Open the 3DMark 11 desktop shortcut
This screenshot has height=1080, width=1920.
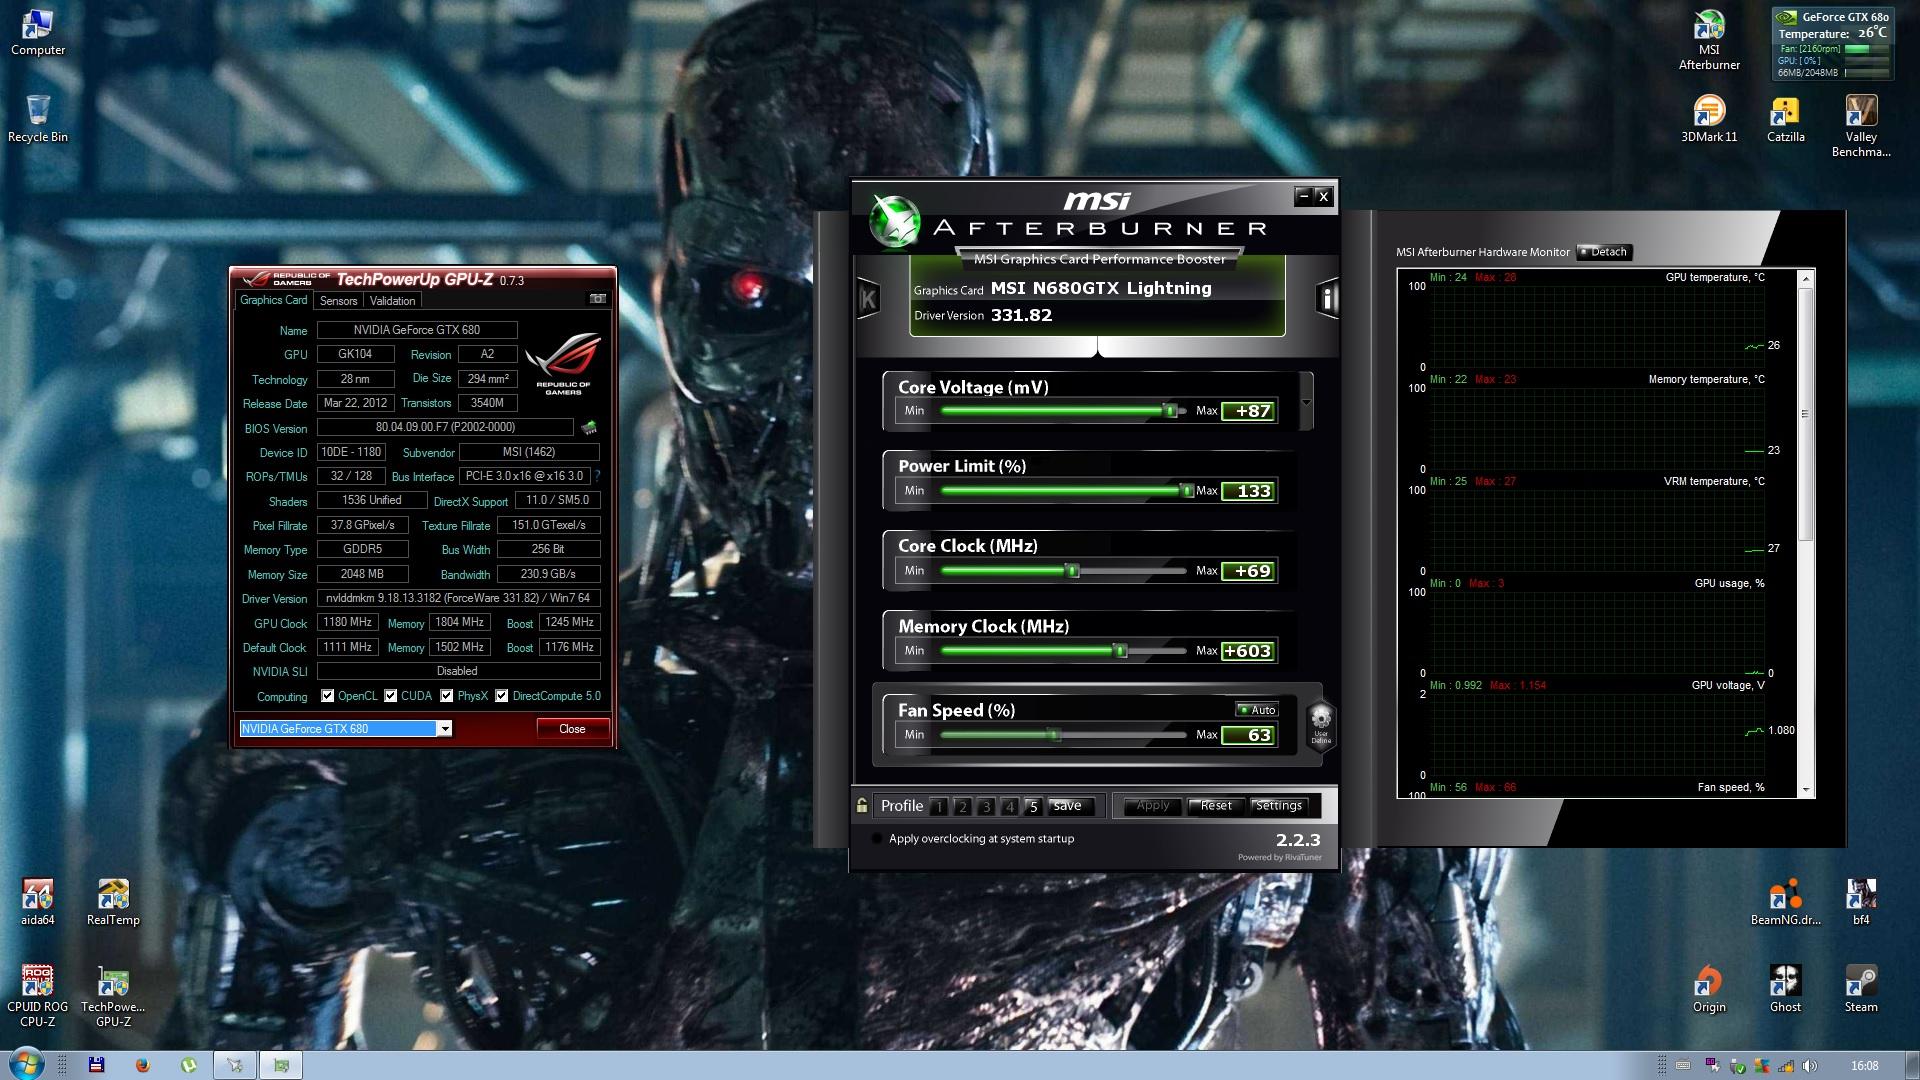point(1709,120)
